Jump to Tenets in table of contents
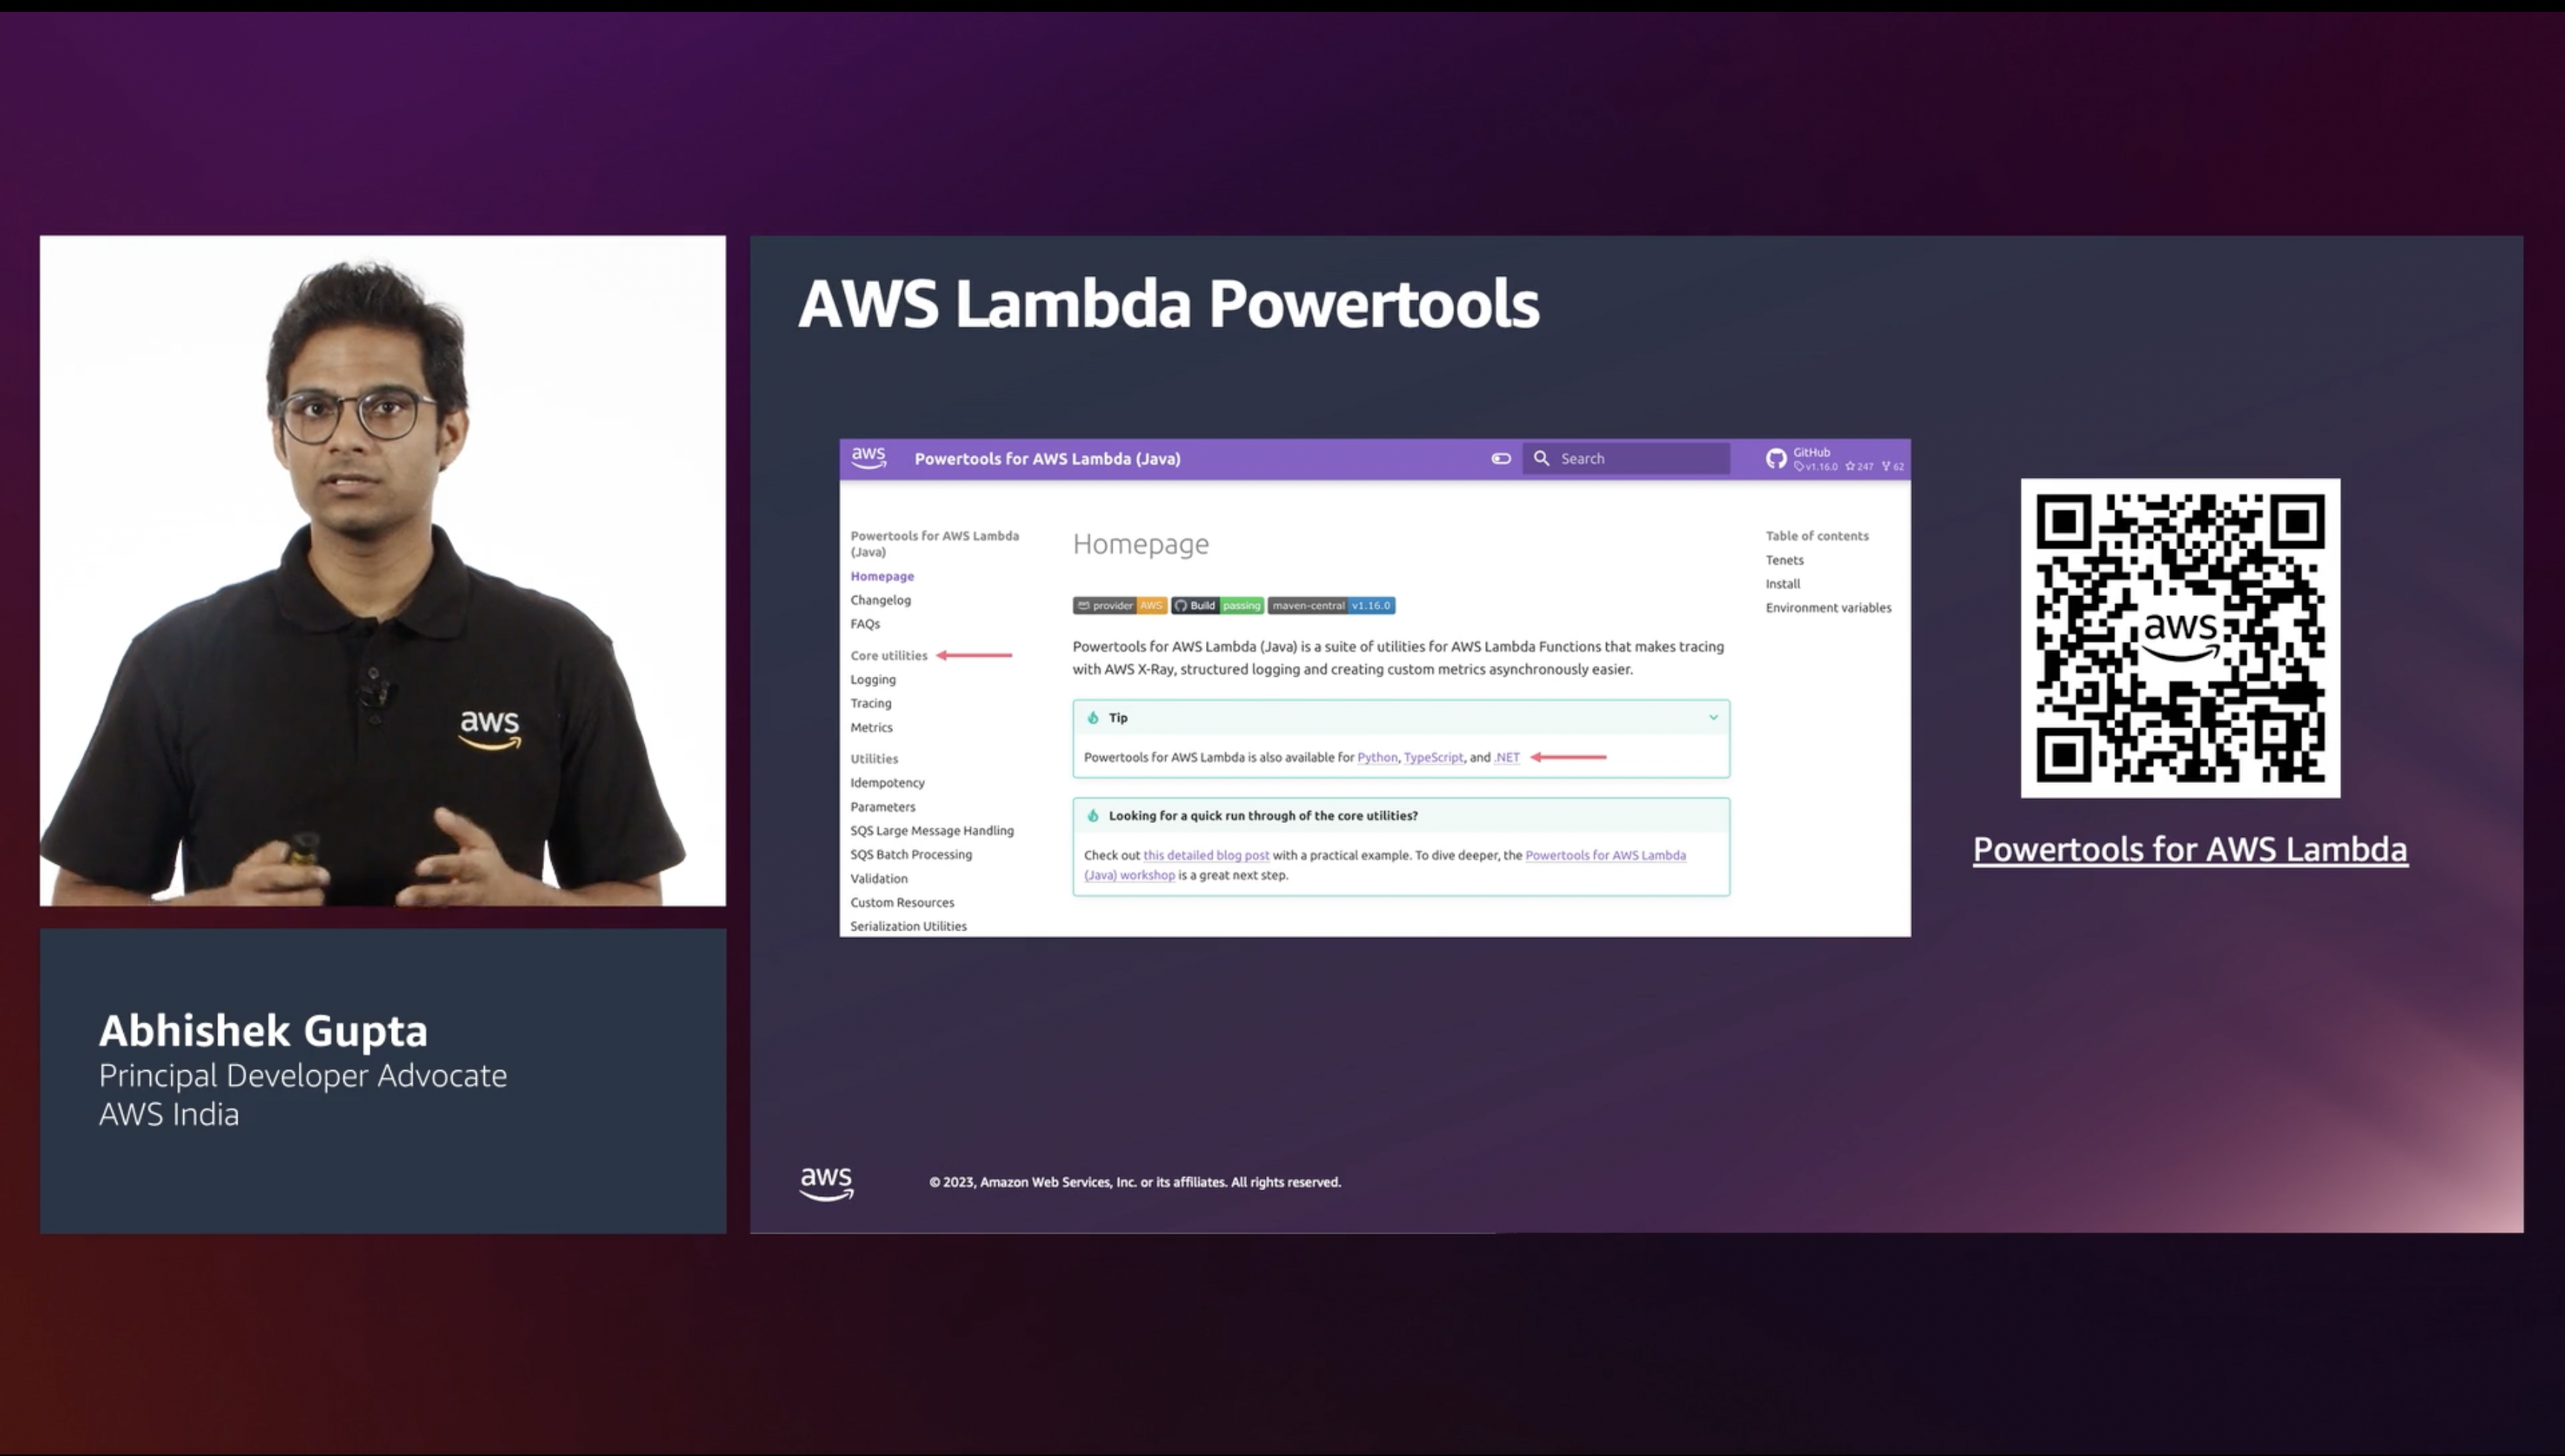Screen dimensions: 2565x1456 click(1784, 560)
